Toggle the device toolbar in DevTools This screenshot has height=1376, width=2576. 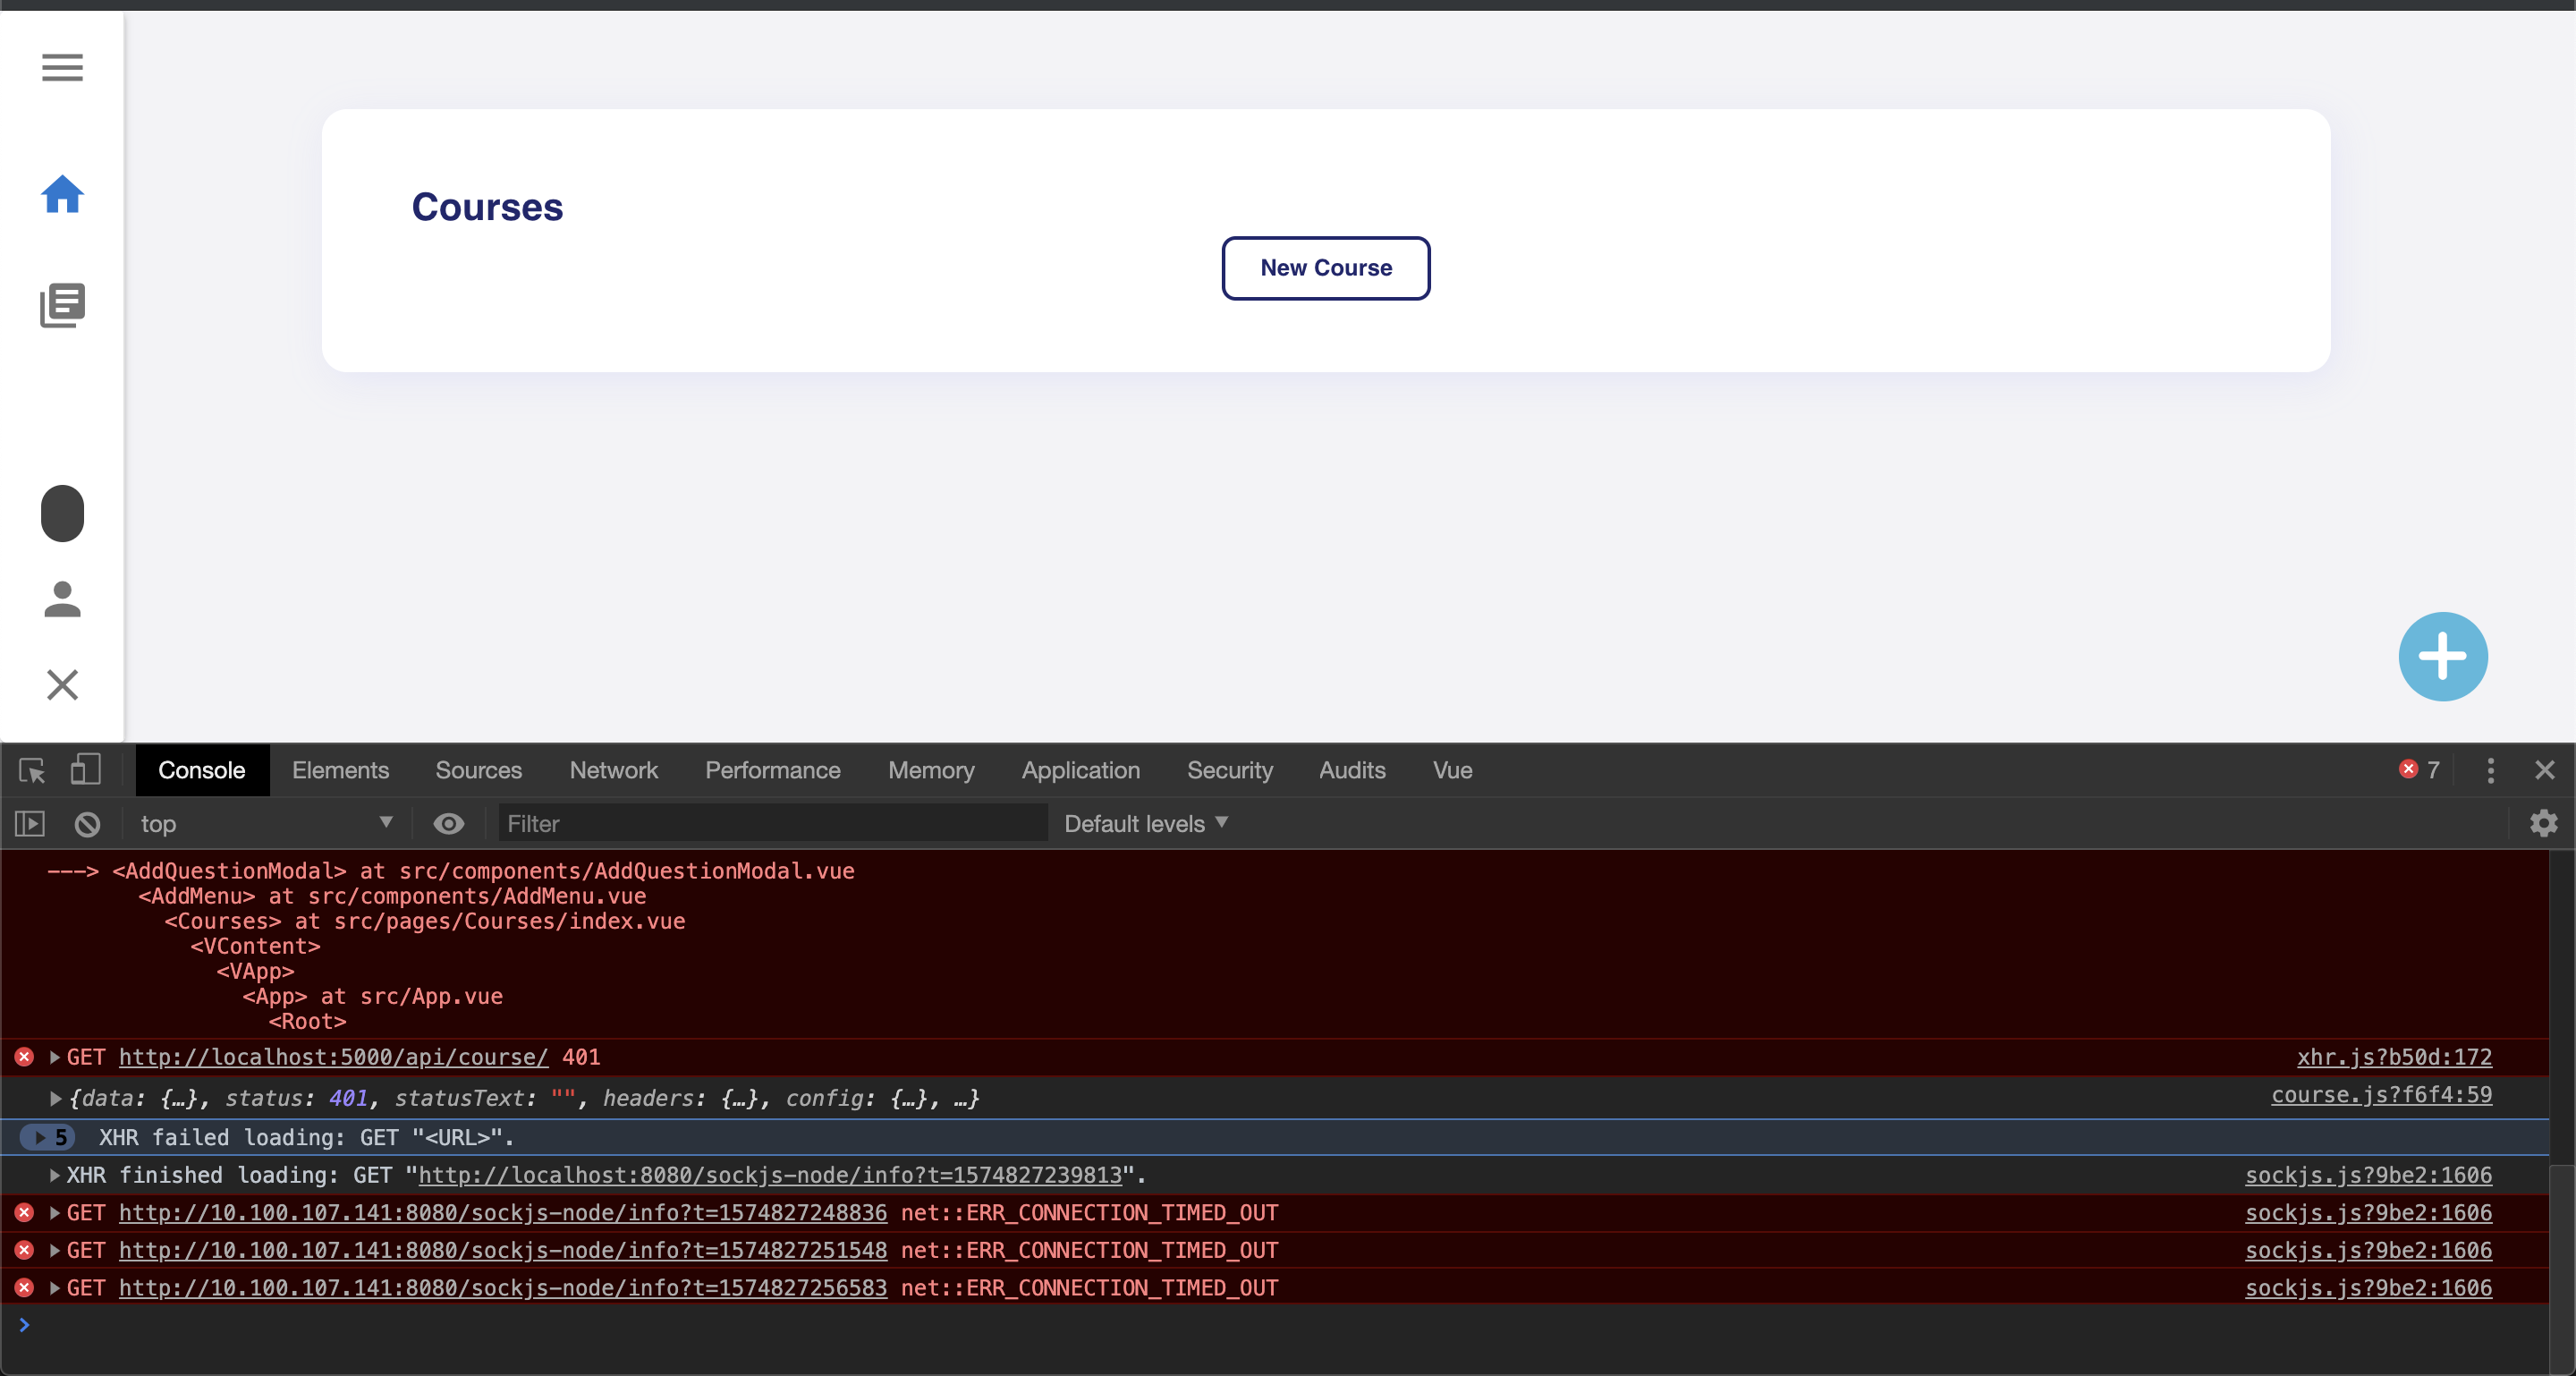(85, 770)
